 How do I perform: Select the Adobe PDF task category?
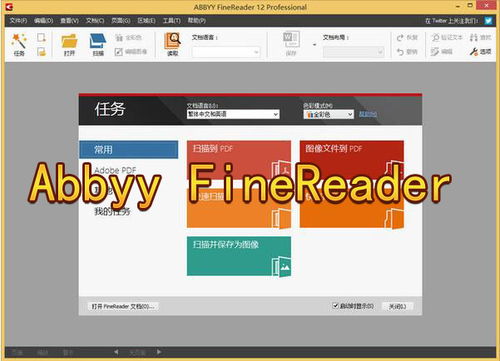tap(115, 170)
